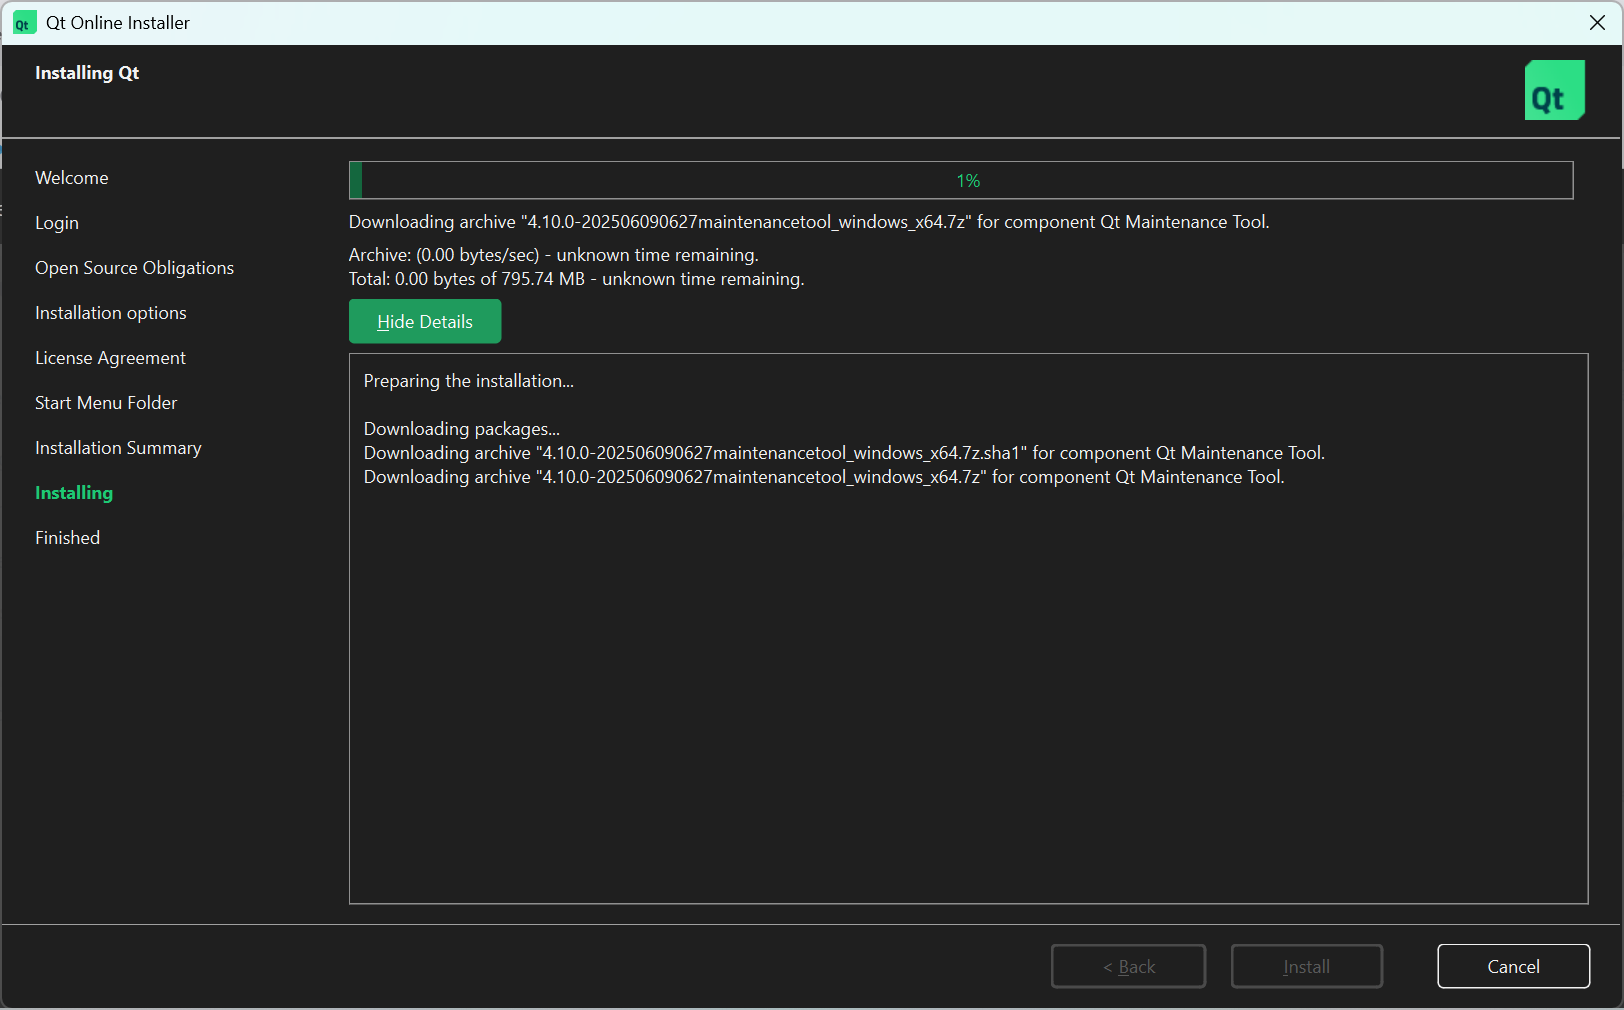Choose the Start Menu Folder step
Image resolution: width=1624 pixels, height=1010 pixels.
tap(106, 403)
